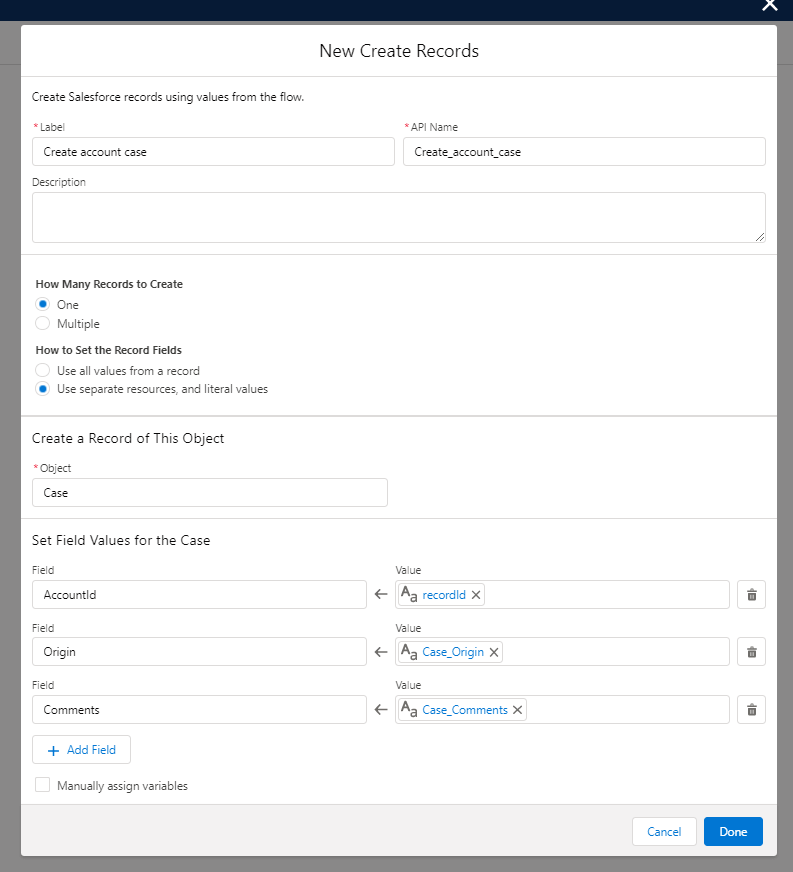
Task: Click the trash icon beside the Origin row
Action: point(751,651)
